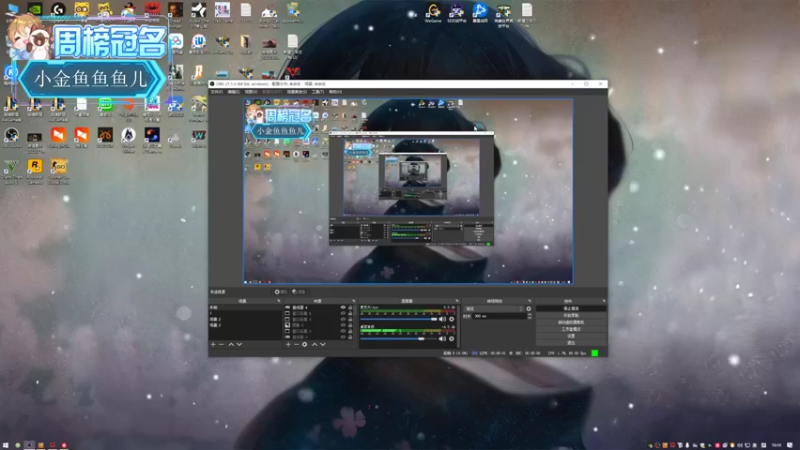Image resolution: width=800 pixels, height=450 pixels.
Task: Toggle the lock on the first source row
Action: (350, 308)
